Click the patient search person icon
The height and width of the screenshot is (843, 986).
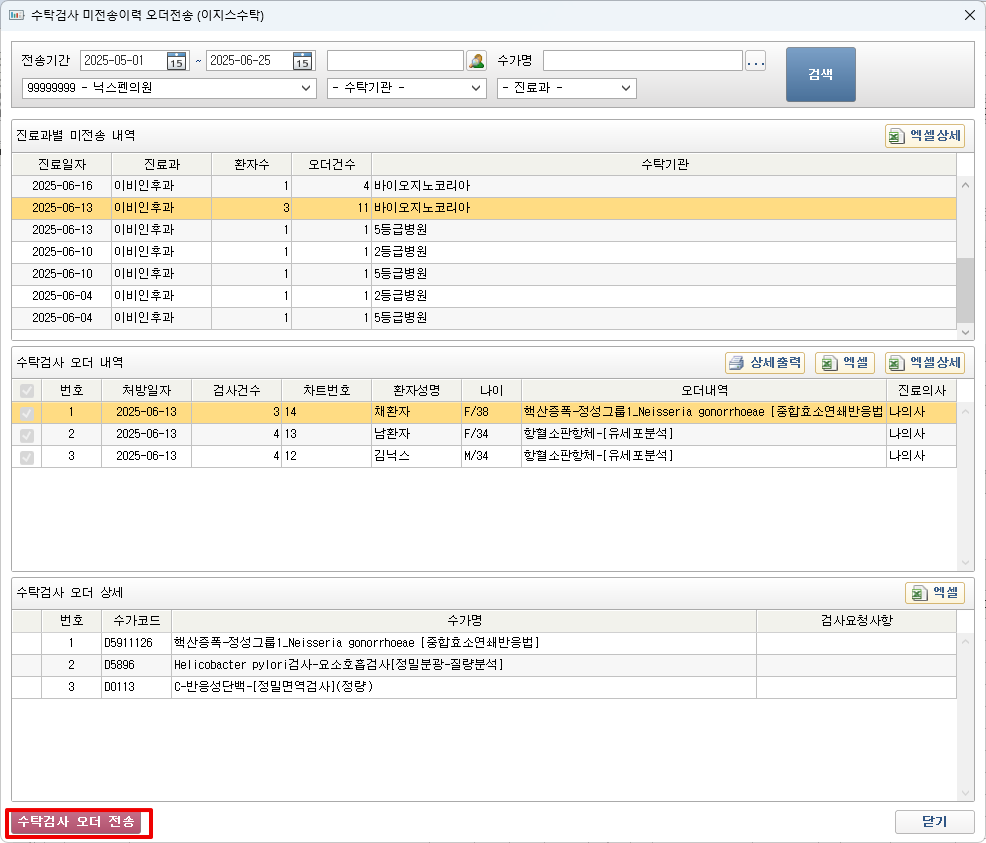(x=476, y=61)
